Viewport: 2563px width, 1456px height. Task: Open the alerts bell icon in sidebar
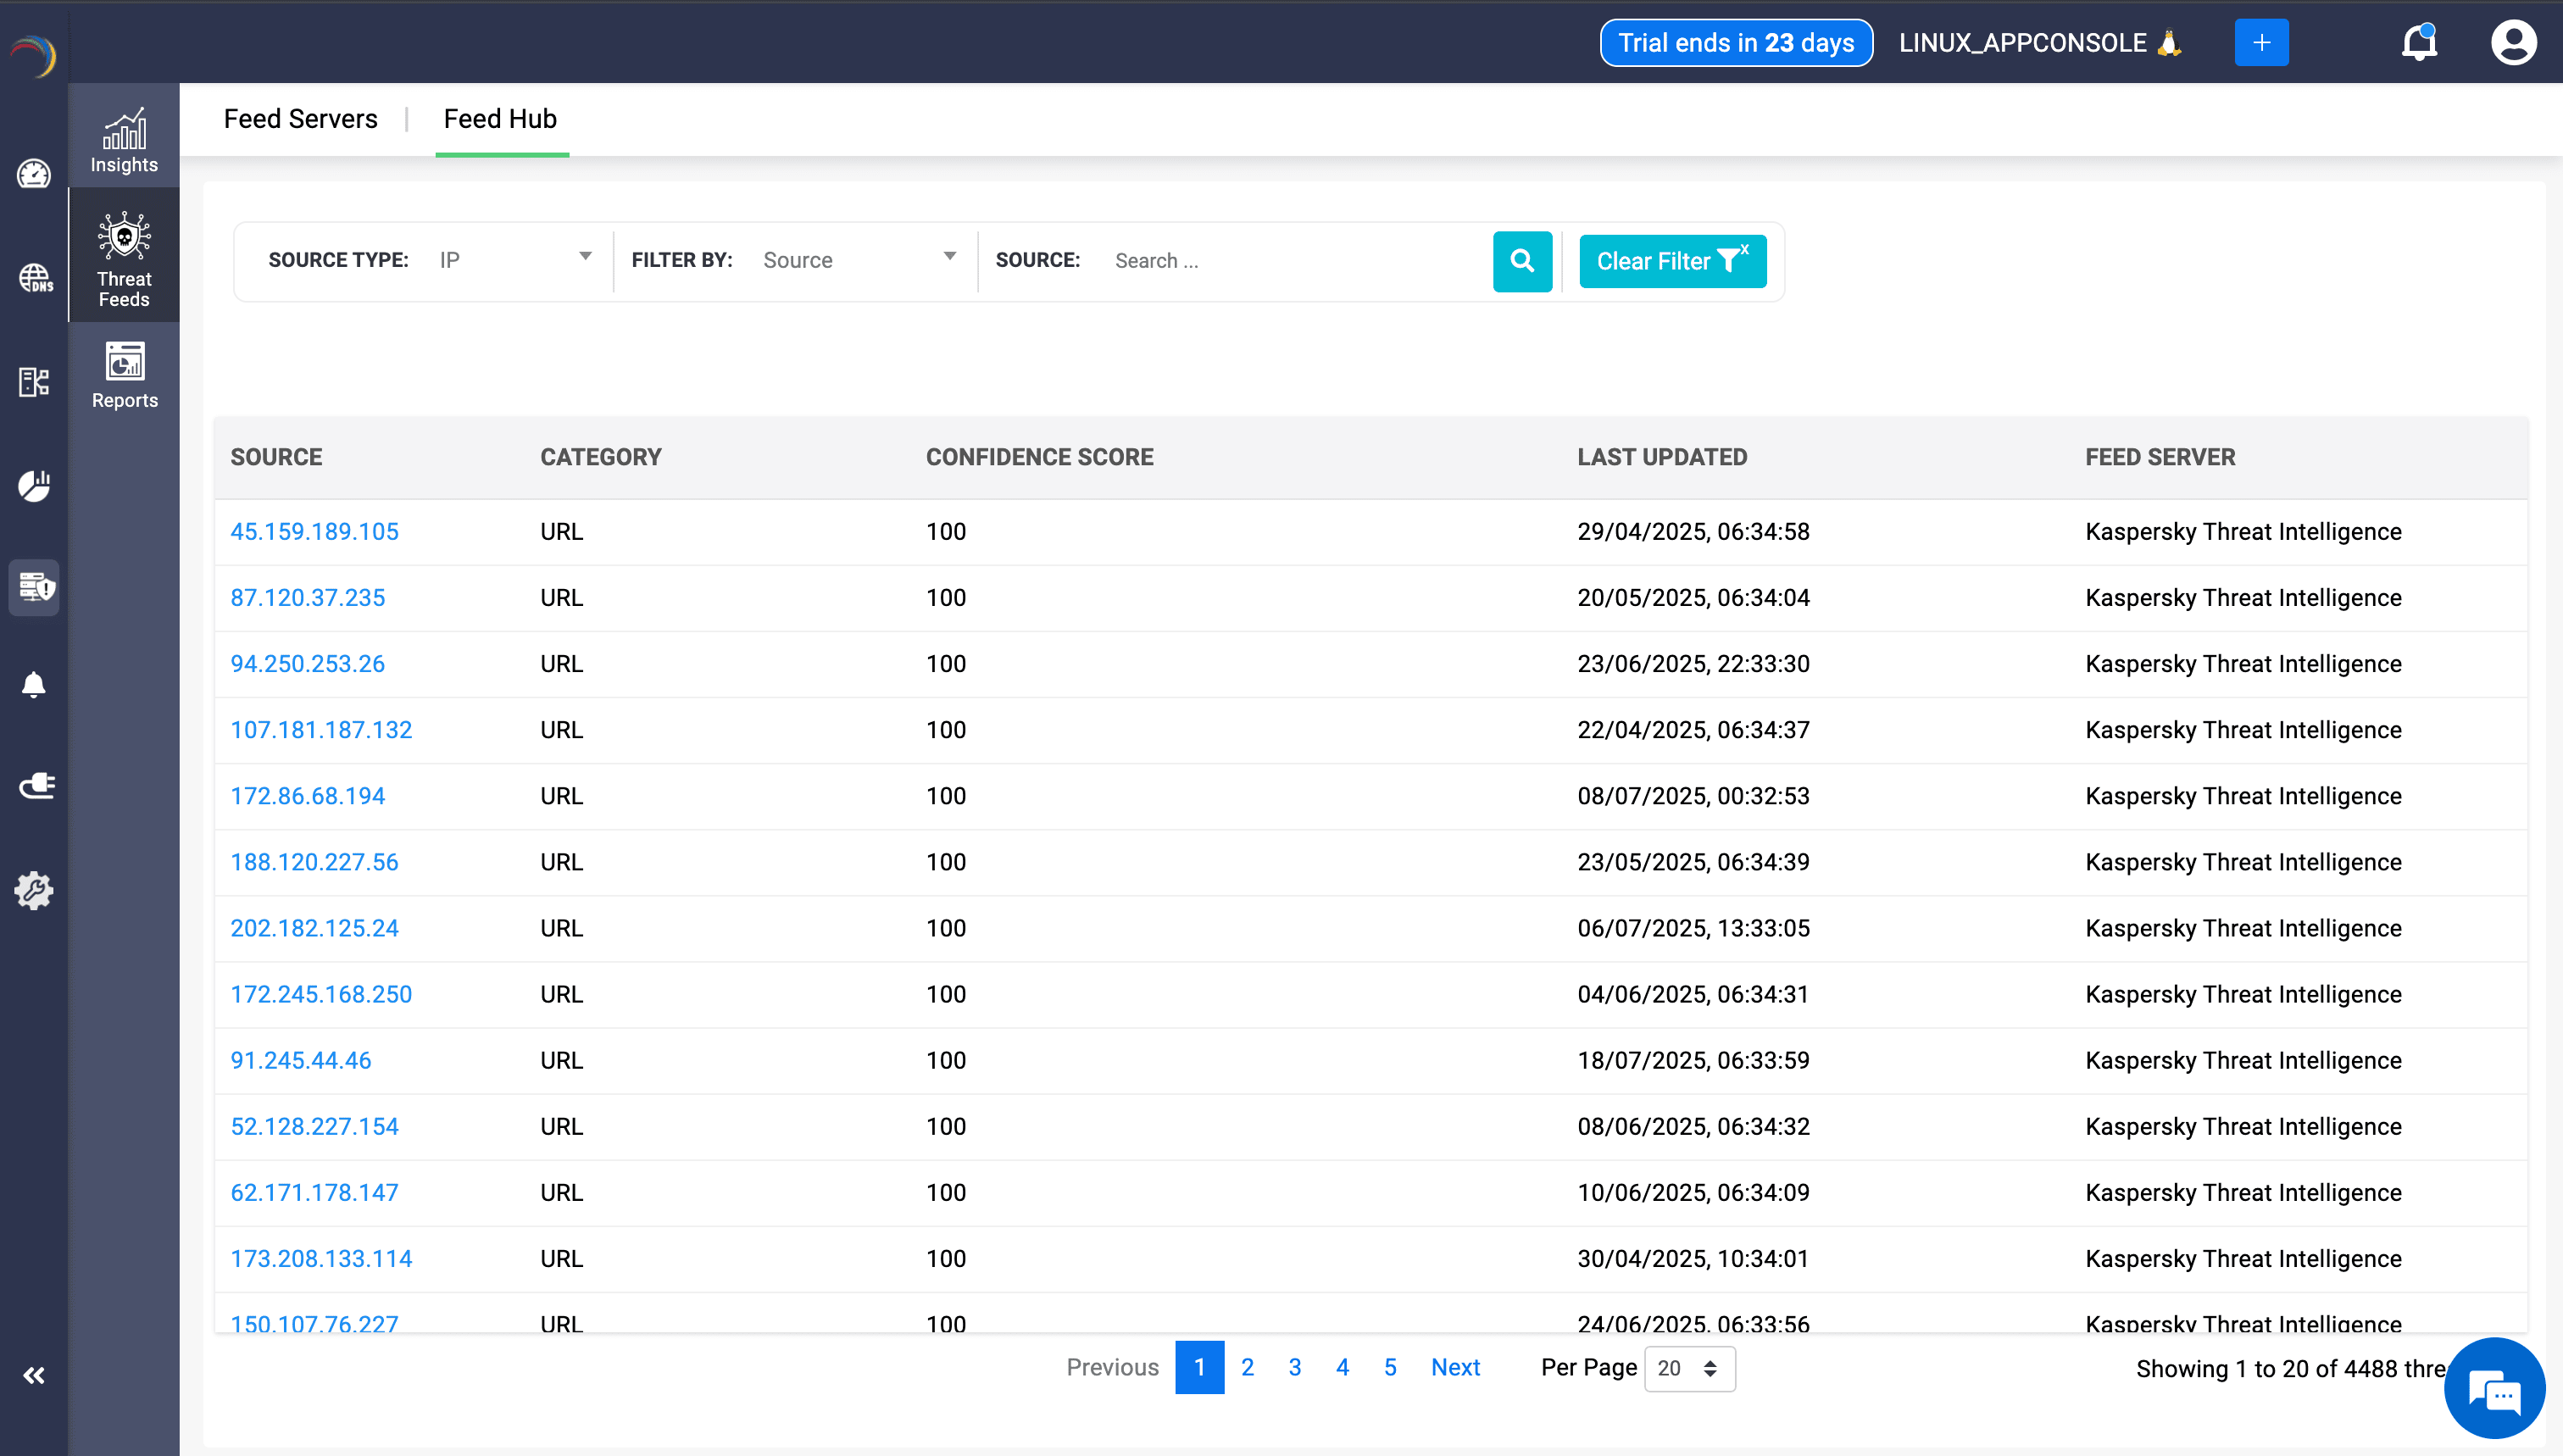[34, 684]
